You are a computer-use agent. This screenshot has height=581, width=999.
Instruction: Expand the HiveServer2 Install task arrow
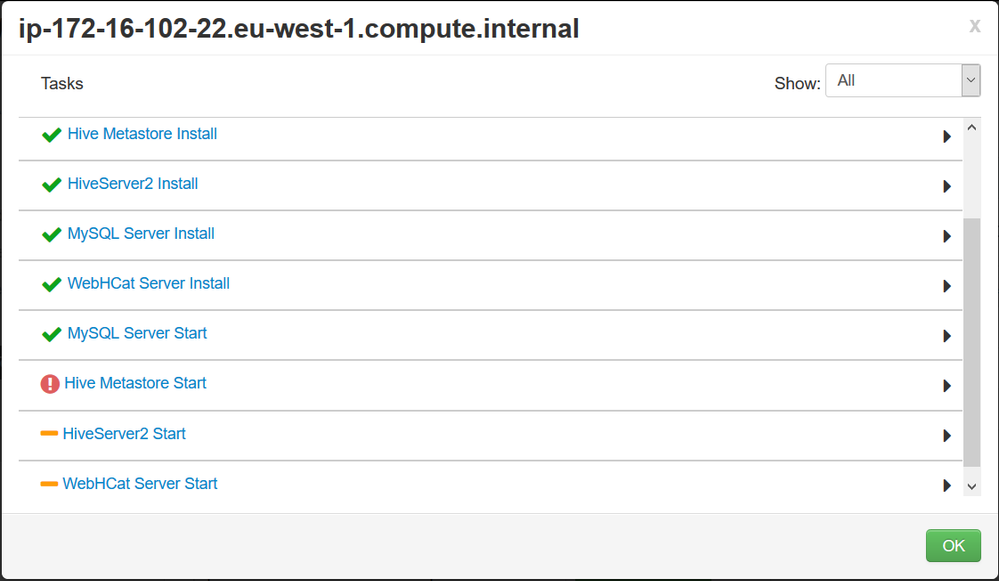(946, 186)
